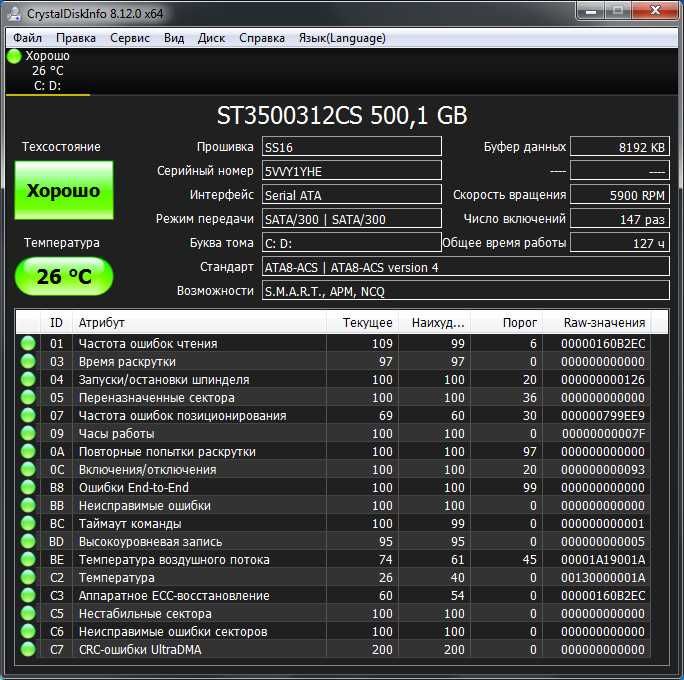
Task: Click status icon for Часы работы
Action: coord(28,433)
